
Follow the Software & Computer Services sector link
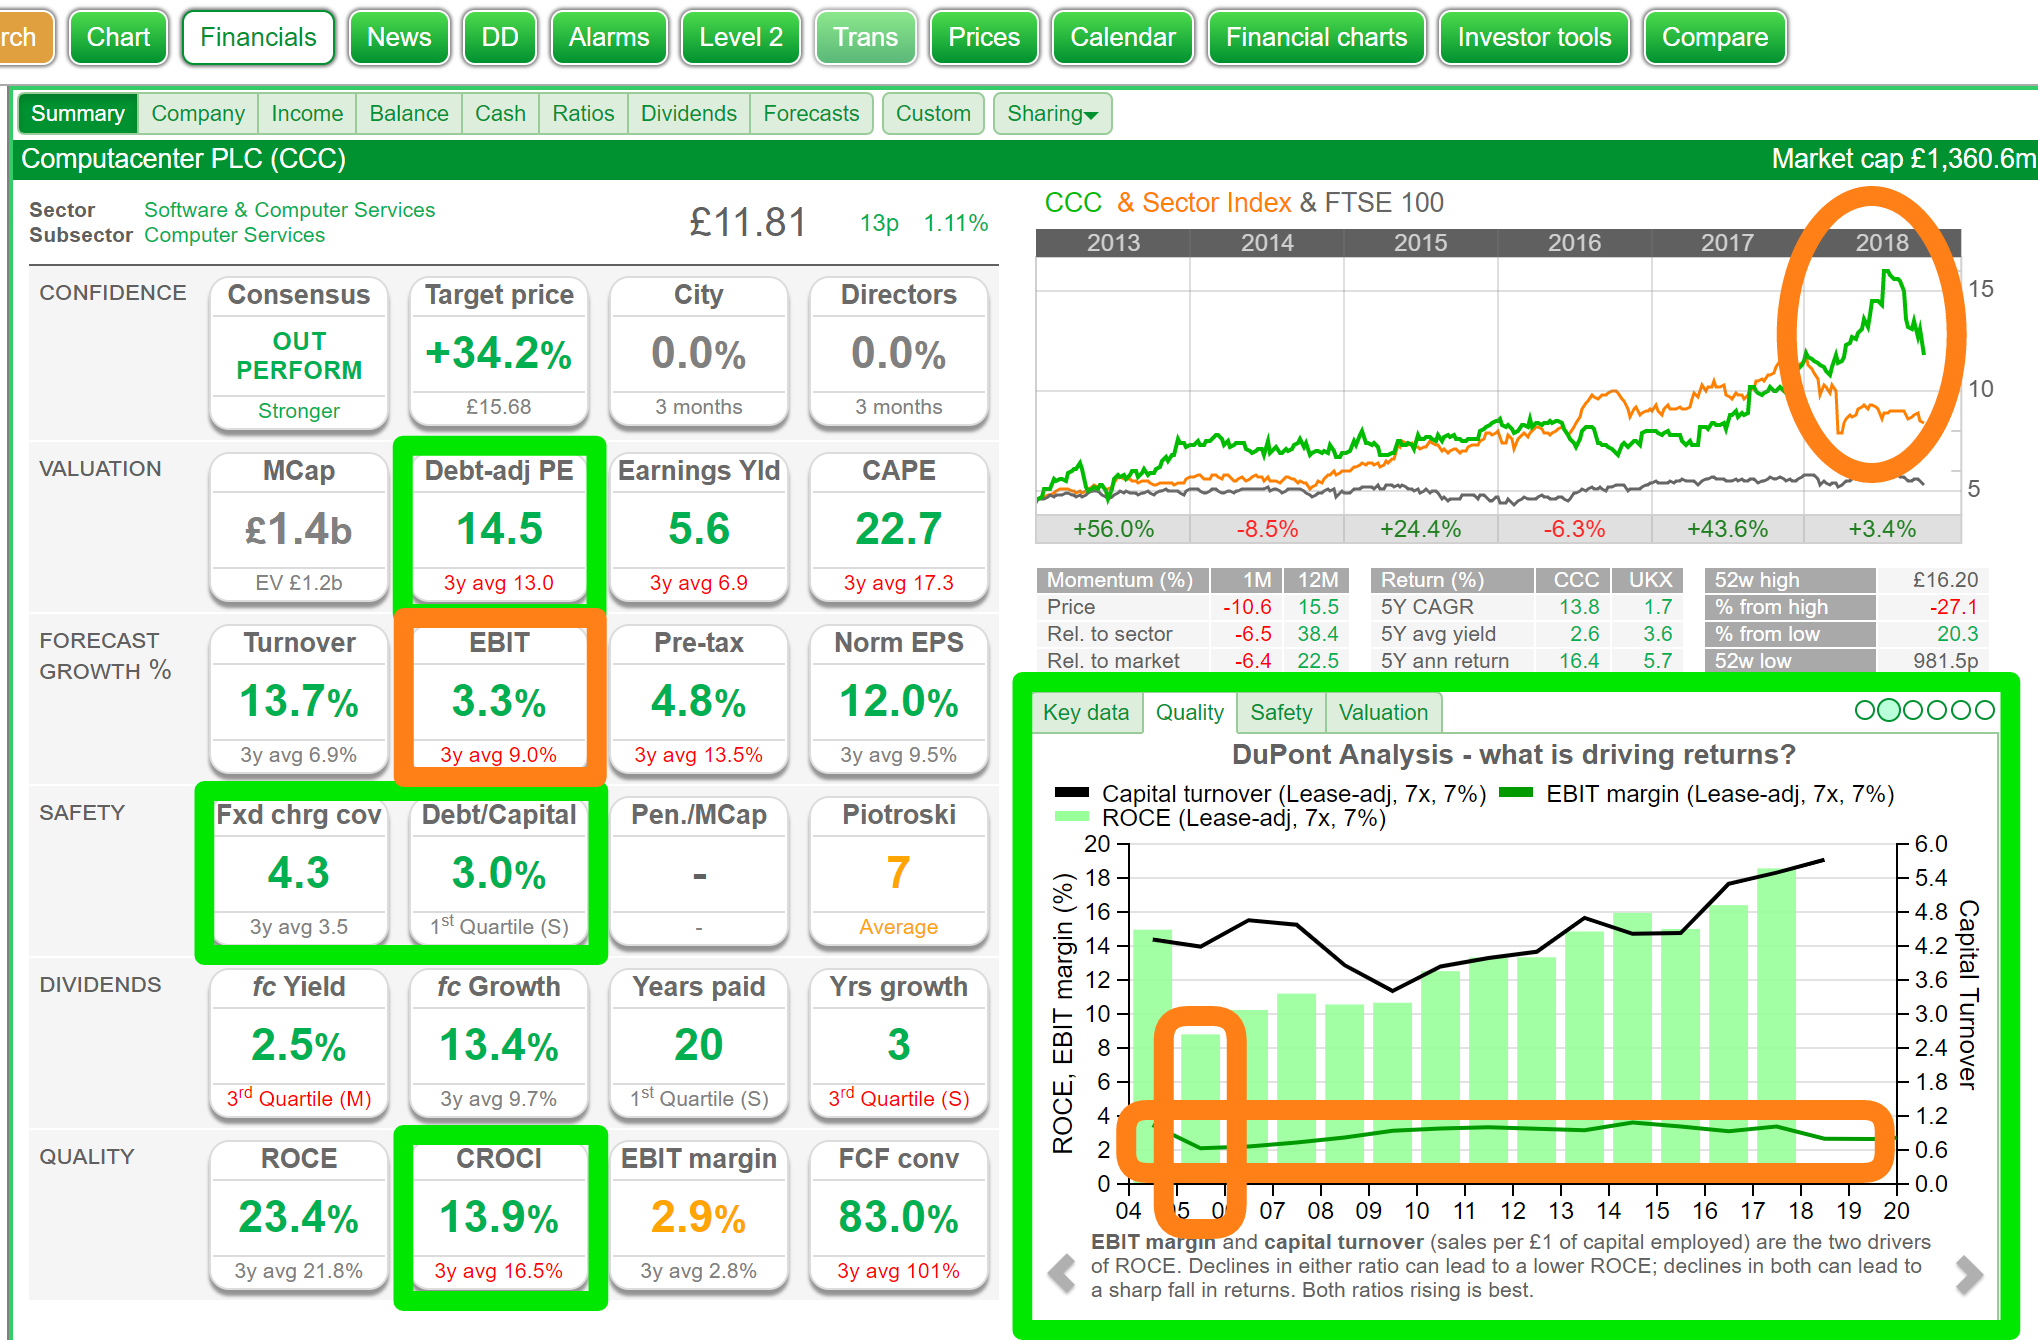289,210
